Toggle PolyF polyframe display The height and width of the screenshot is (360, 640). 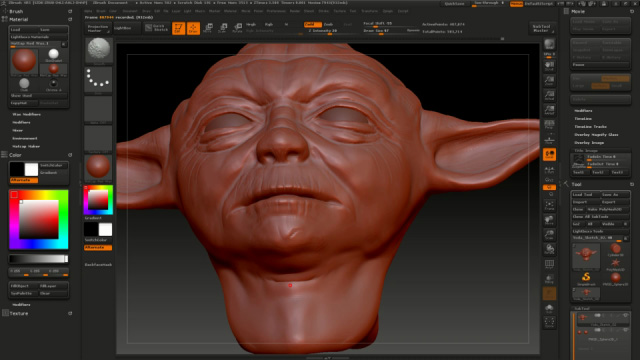click(x=549, y=264)
